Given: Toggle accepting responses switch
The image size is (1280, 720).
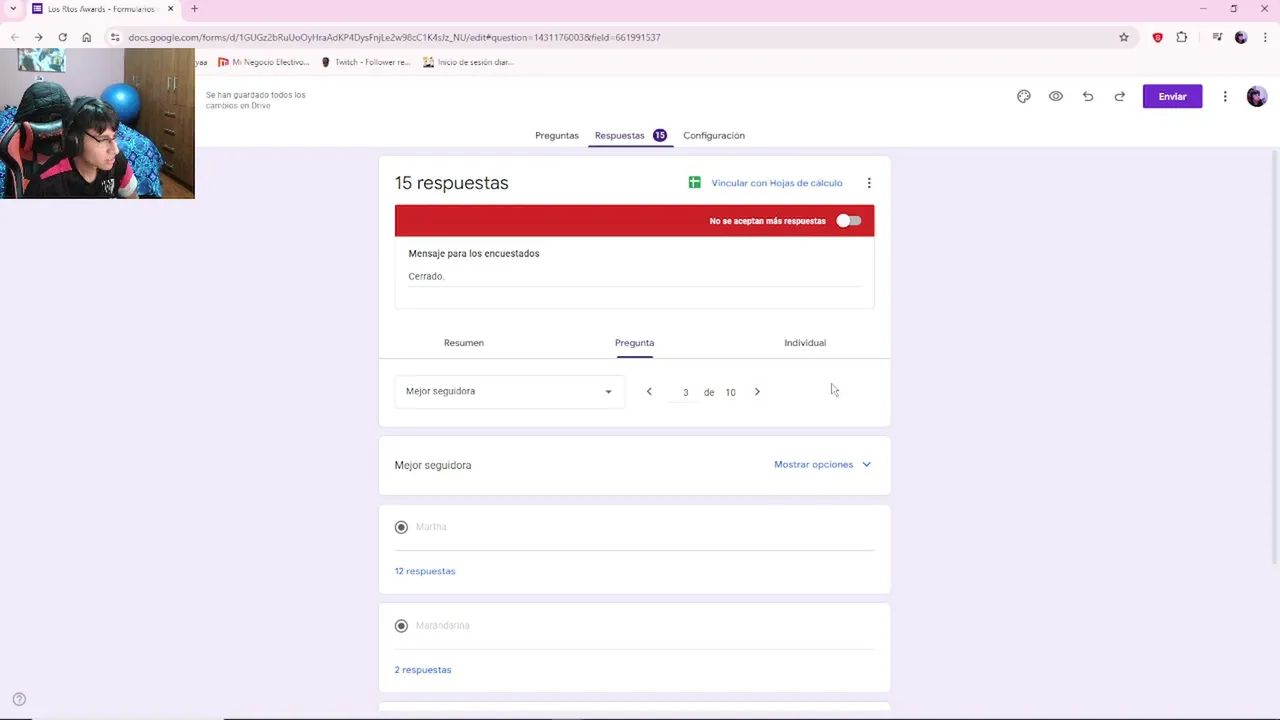Looking at the screenshot, I should coord(848,220).
